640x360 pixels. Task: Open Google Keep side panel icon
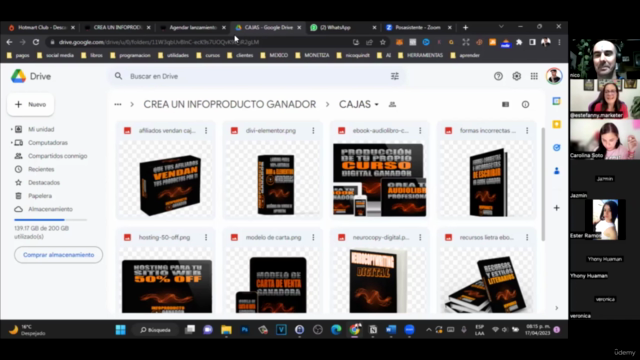556,124
